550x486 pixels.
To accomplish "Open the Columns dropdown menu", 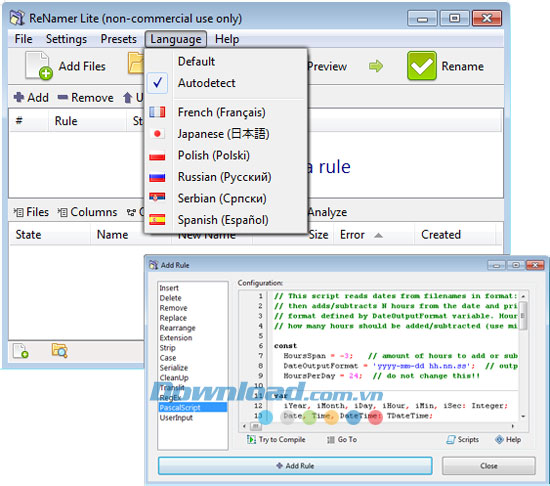I will point(87,212).
